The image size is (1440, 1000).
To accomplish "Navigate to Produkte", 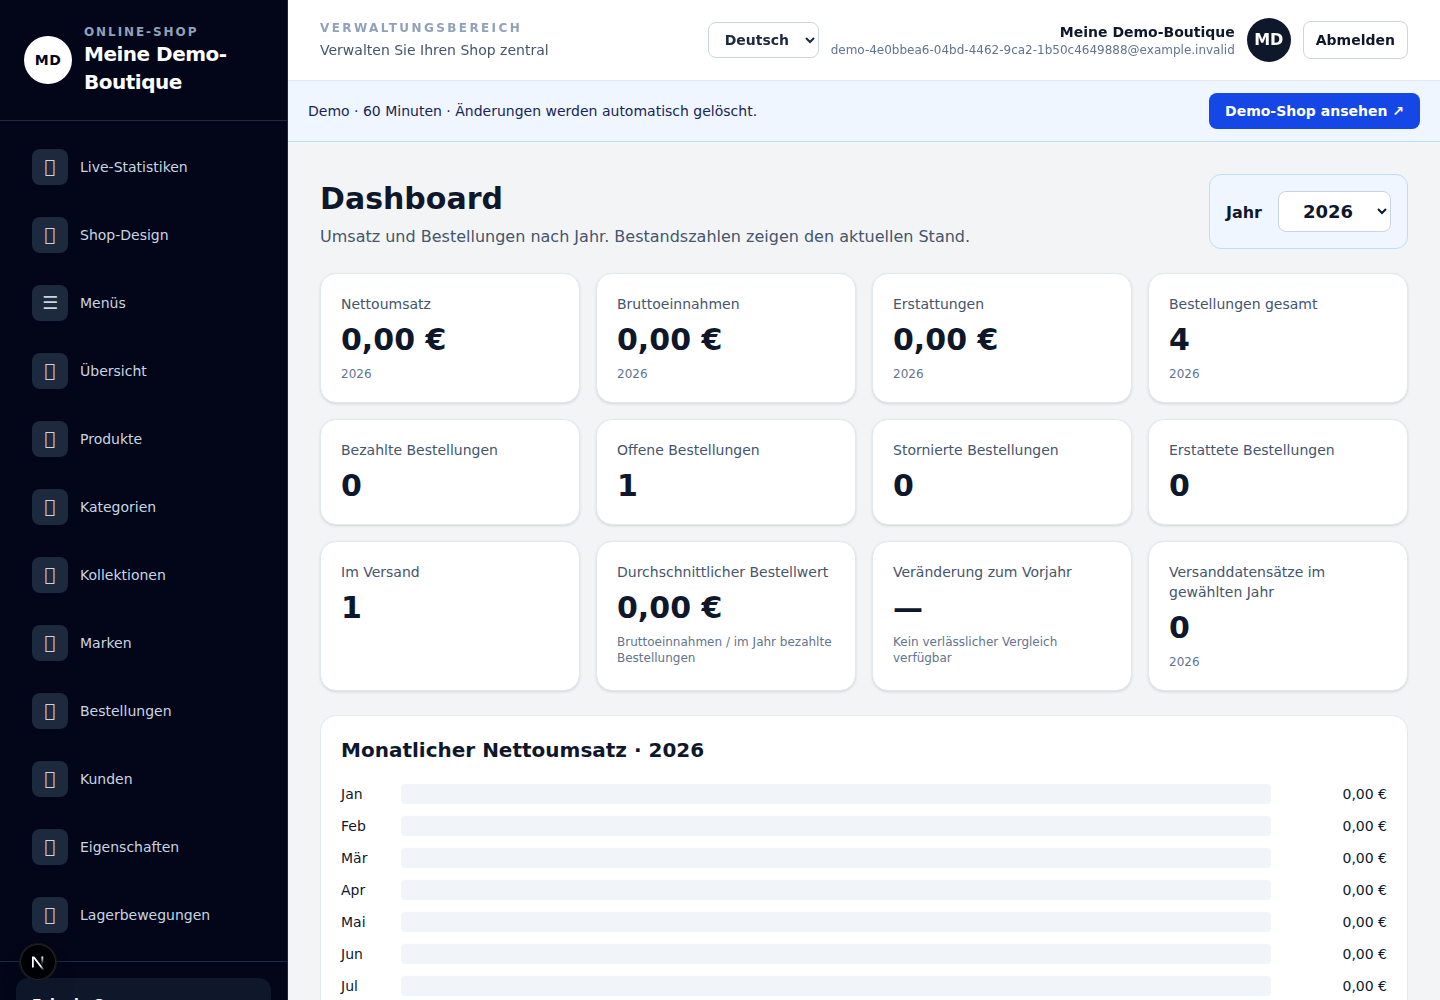I will 144,439.
